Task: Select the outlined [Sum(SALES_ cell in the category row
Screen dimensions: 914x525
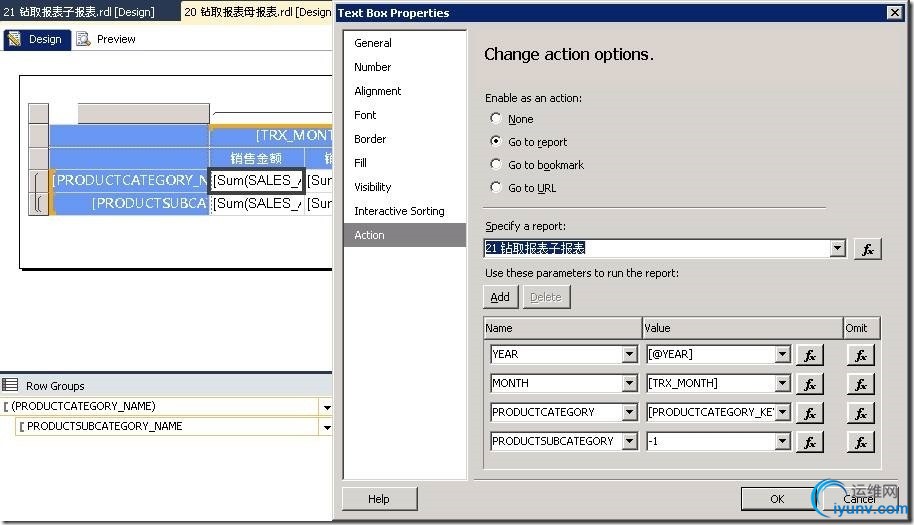Action: pyautogui.click(x=257, y=181)
